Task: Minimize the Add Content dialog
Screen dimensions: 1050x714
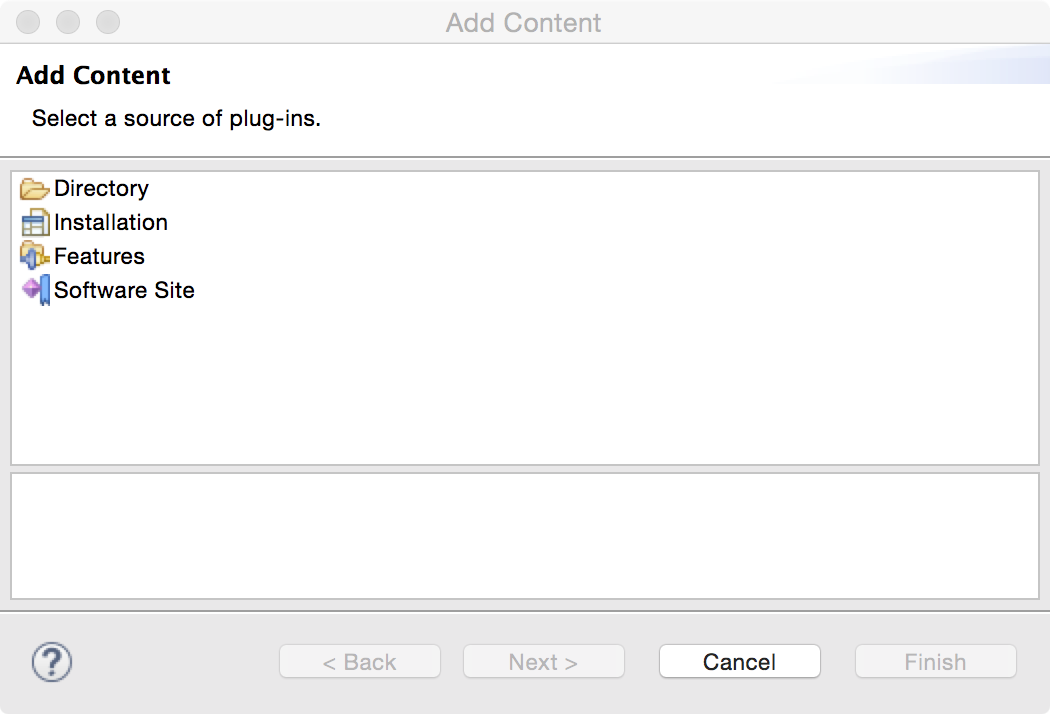Action: point(68,22)
